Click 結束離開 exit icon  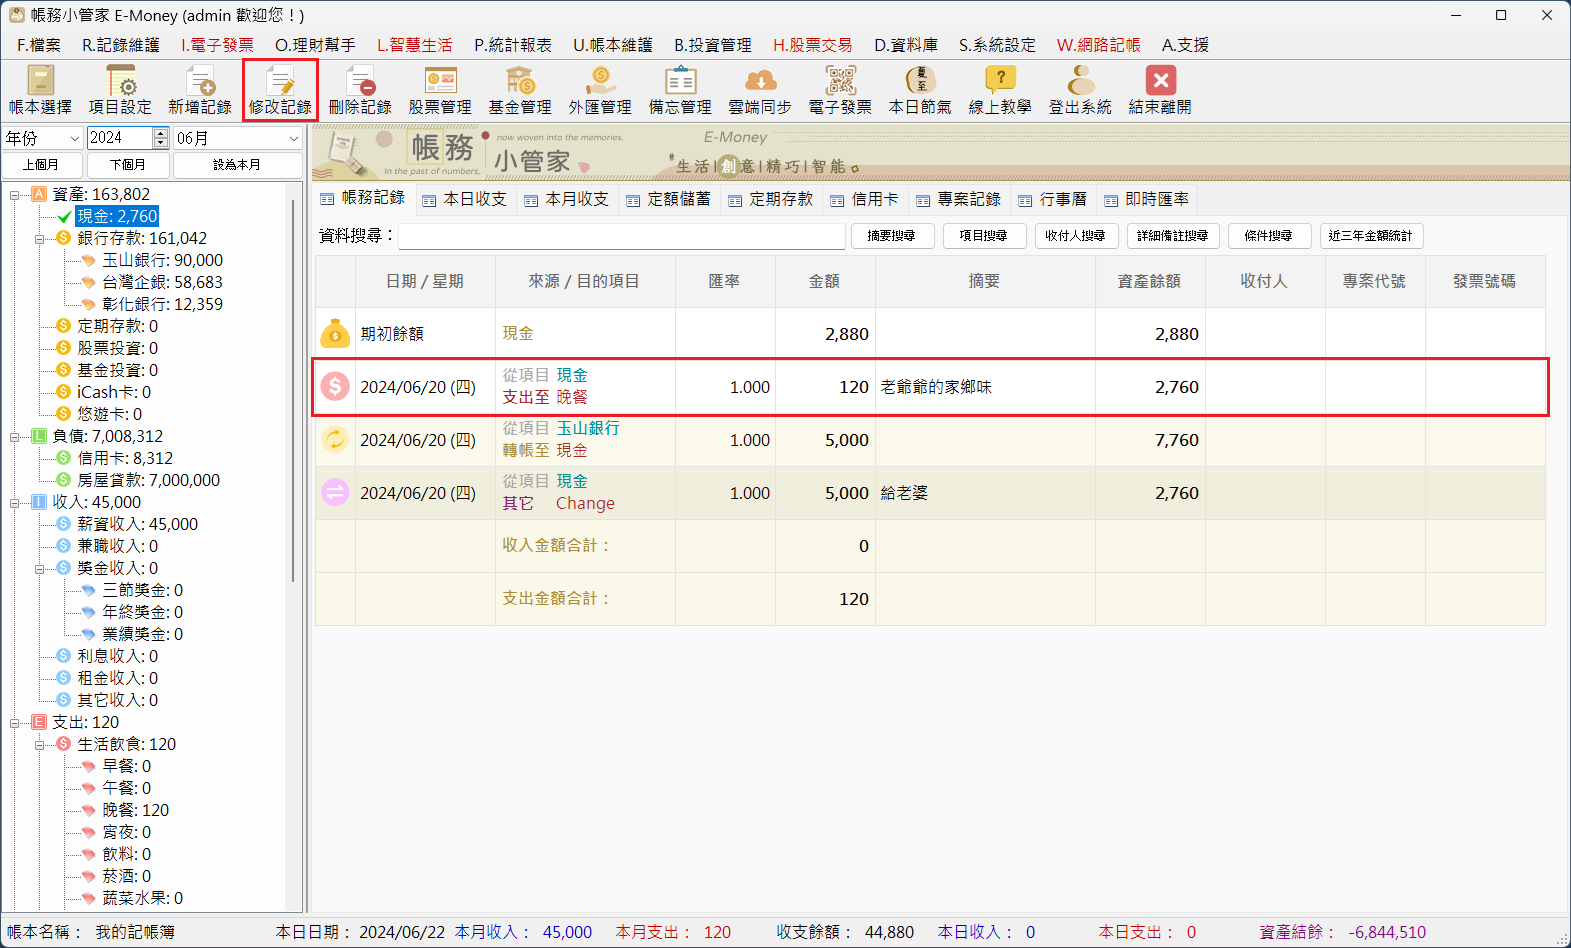1160,90
